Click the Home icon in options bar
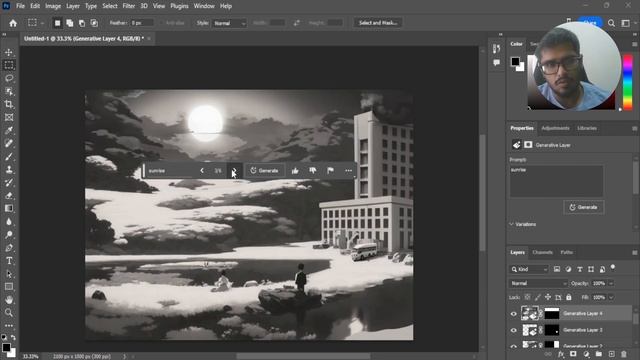This screenshot has height=360, width=640. coord(13,23)
